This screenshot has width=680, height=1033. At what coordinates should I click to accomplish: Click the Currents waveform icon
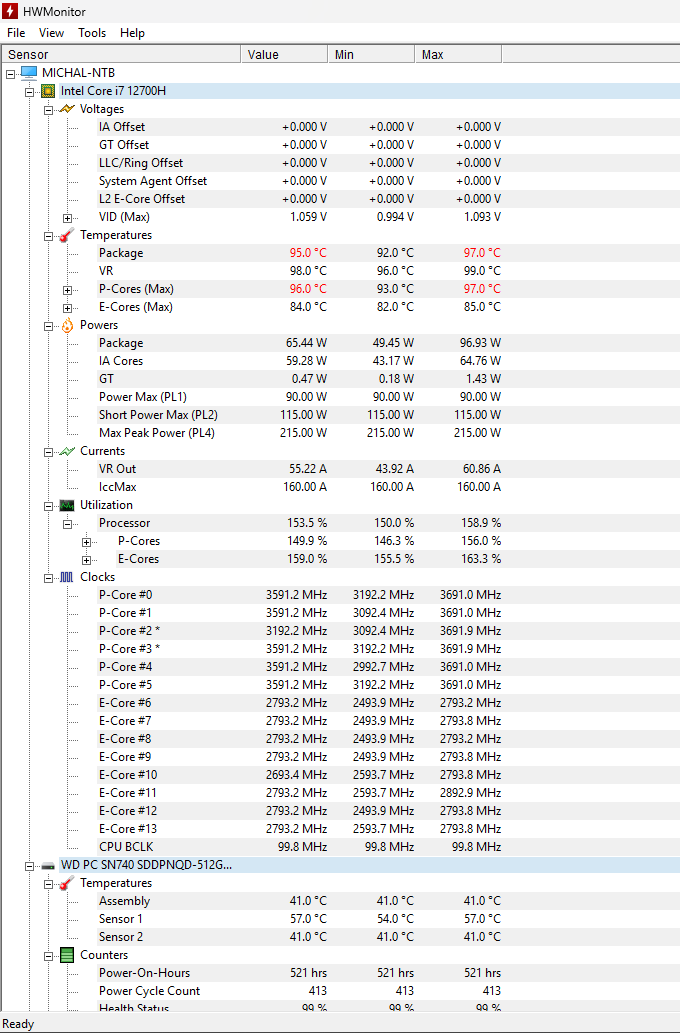[67, 451]
